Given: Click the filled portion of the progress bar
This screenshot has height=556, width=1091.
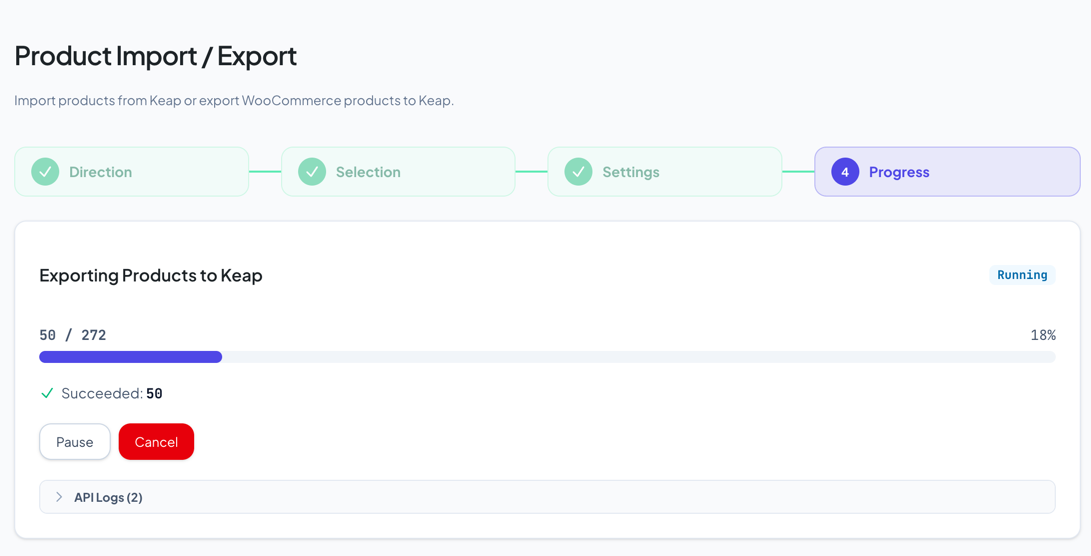Looking at the screenshot, I should [x=130, y=357].
